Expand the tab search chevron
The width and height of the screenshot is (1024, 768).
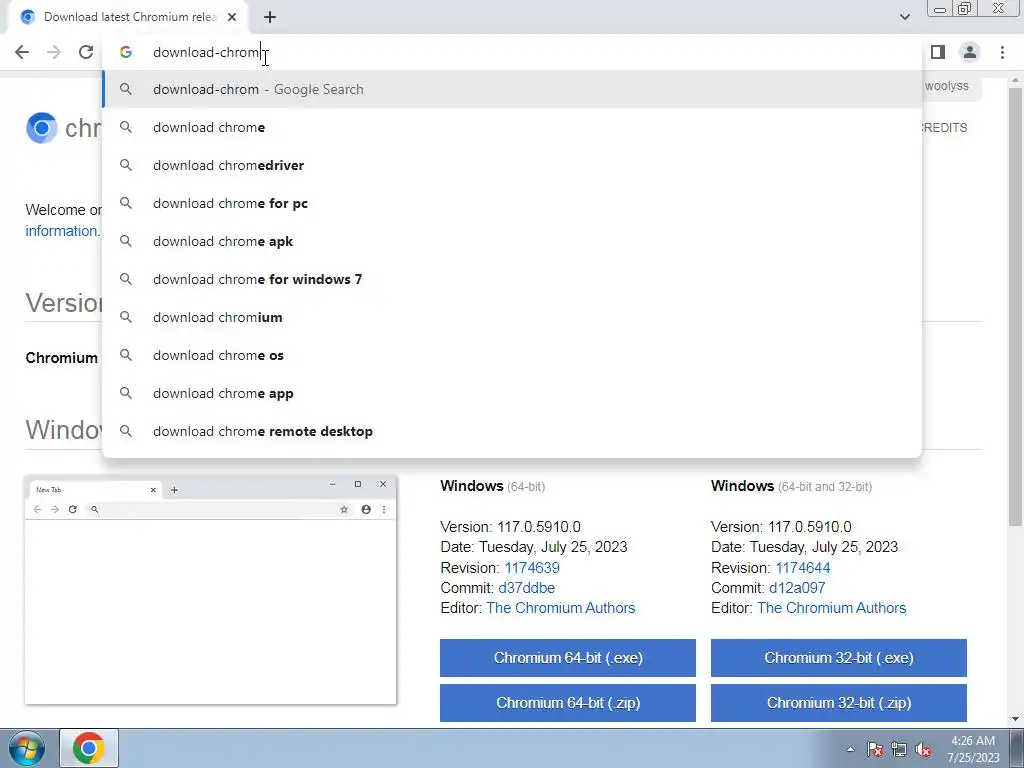(904, 17)
